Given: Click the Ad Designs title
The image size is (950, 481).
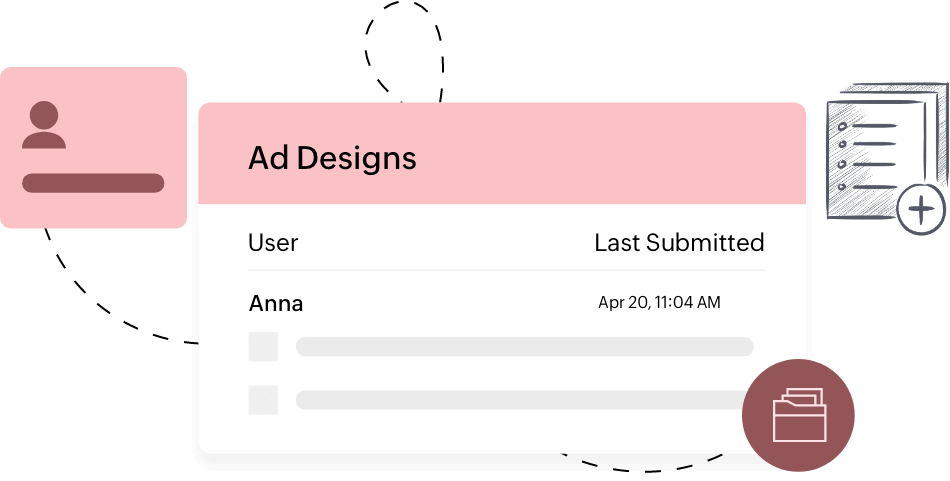Looking at the screenshot, I should point(332,157).
